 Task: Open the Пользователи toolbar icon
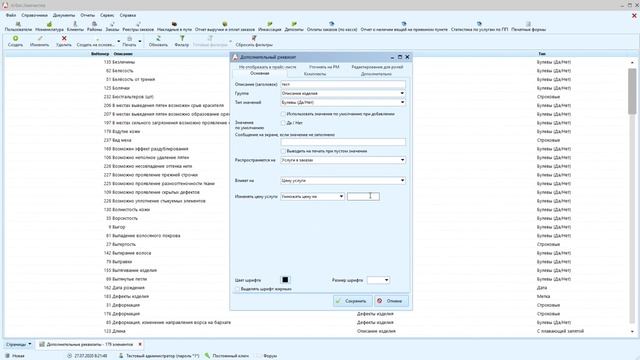pyautogui.click(x=18, y=27)
